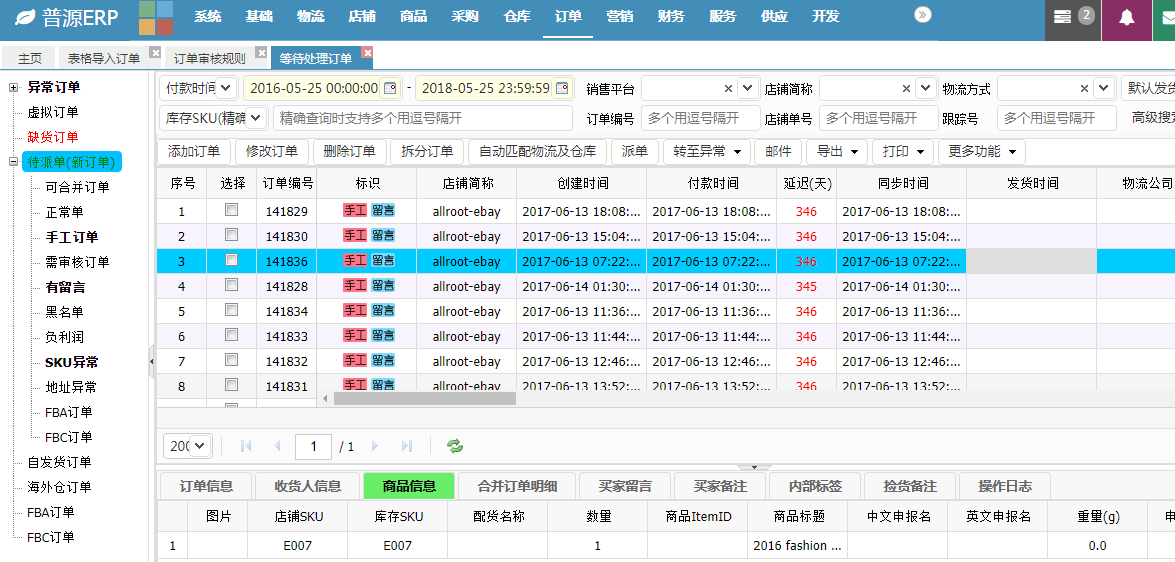Open the 财务 top menu
Viewport: 1175px width, 562px height.
pyautogui.click(x=671, y=17)
